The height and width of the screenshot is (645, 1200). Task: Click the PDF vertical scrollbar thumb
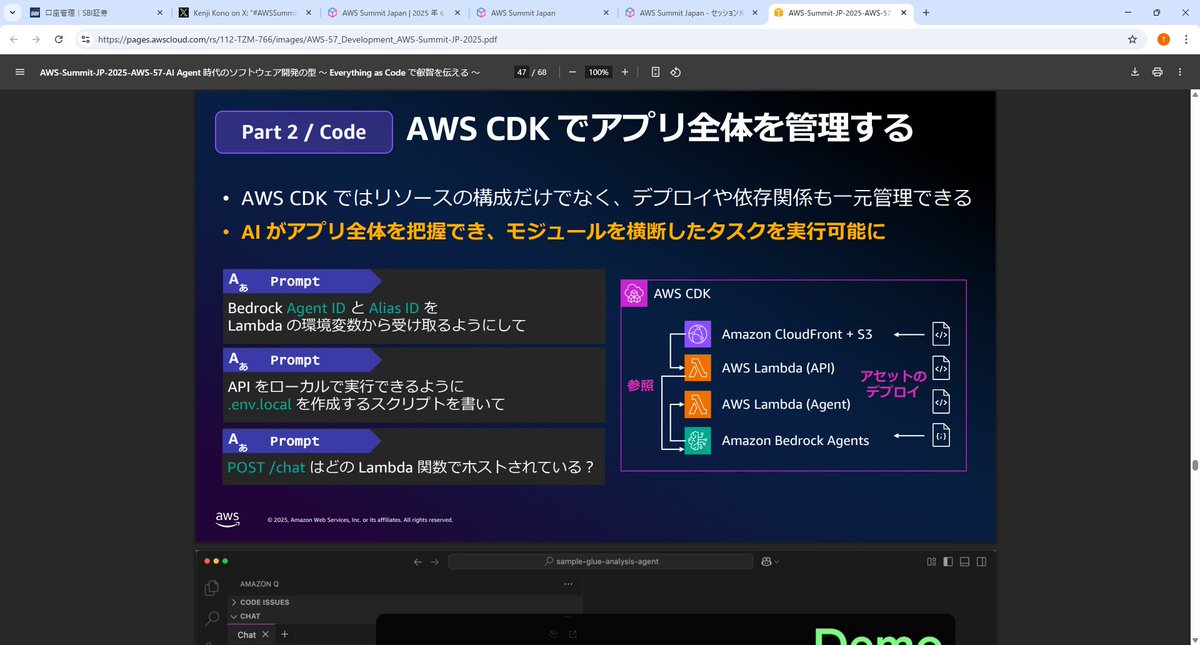pyautogui.click(x=1194, y=466)
